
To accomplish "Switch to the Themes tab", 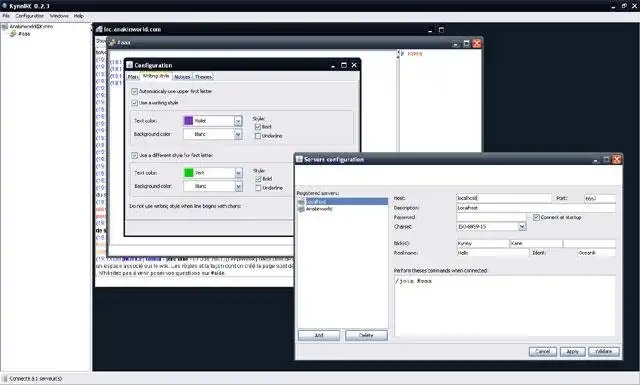I will click(x=203, y=77).
